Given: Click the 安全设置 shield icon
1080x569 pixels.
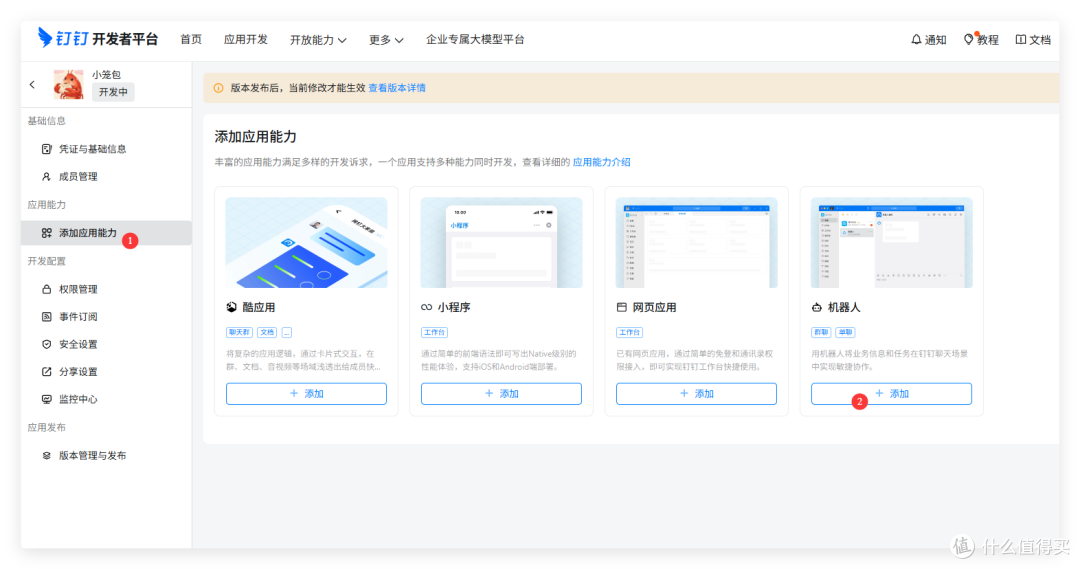Looking at the screenshot, I should [46, 344].
